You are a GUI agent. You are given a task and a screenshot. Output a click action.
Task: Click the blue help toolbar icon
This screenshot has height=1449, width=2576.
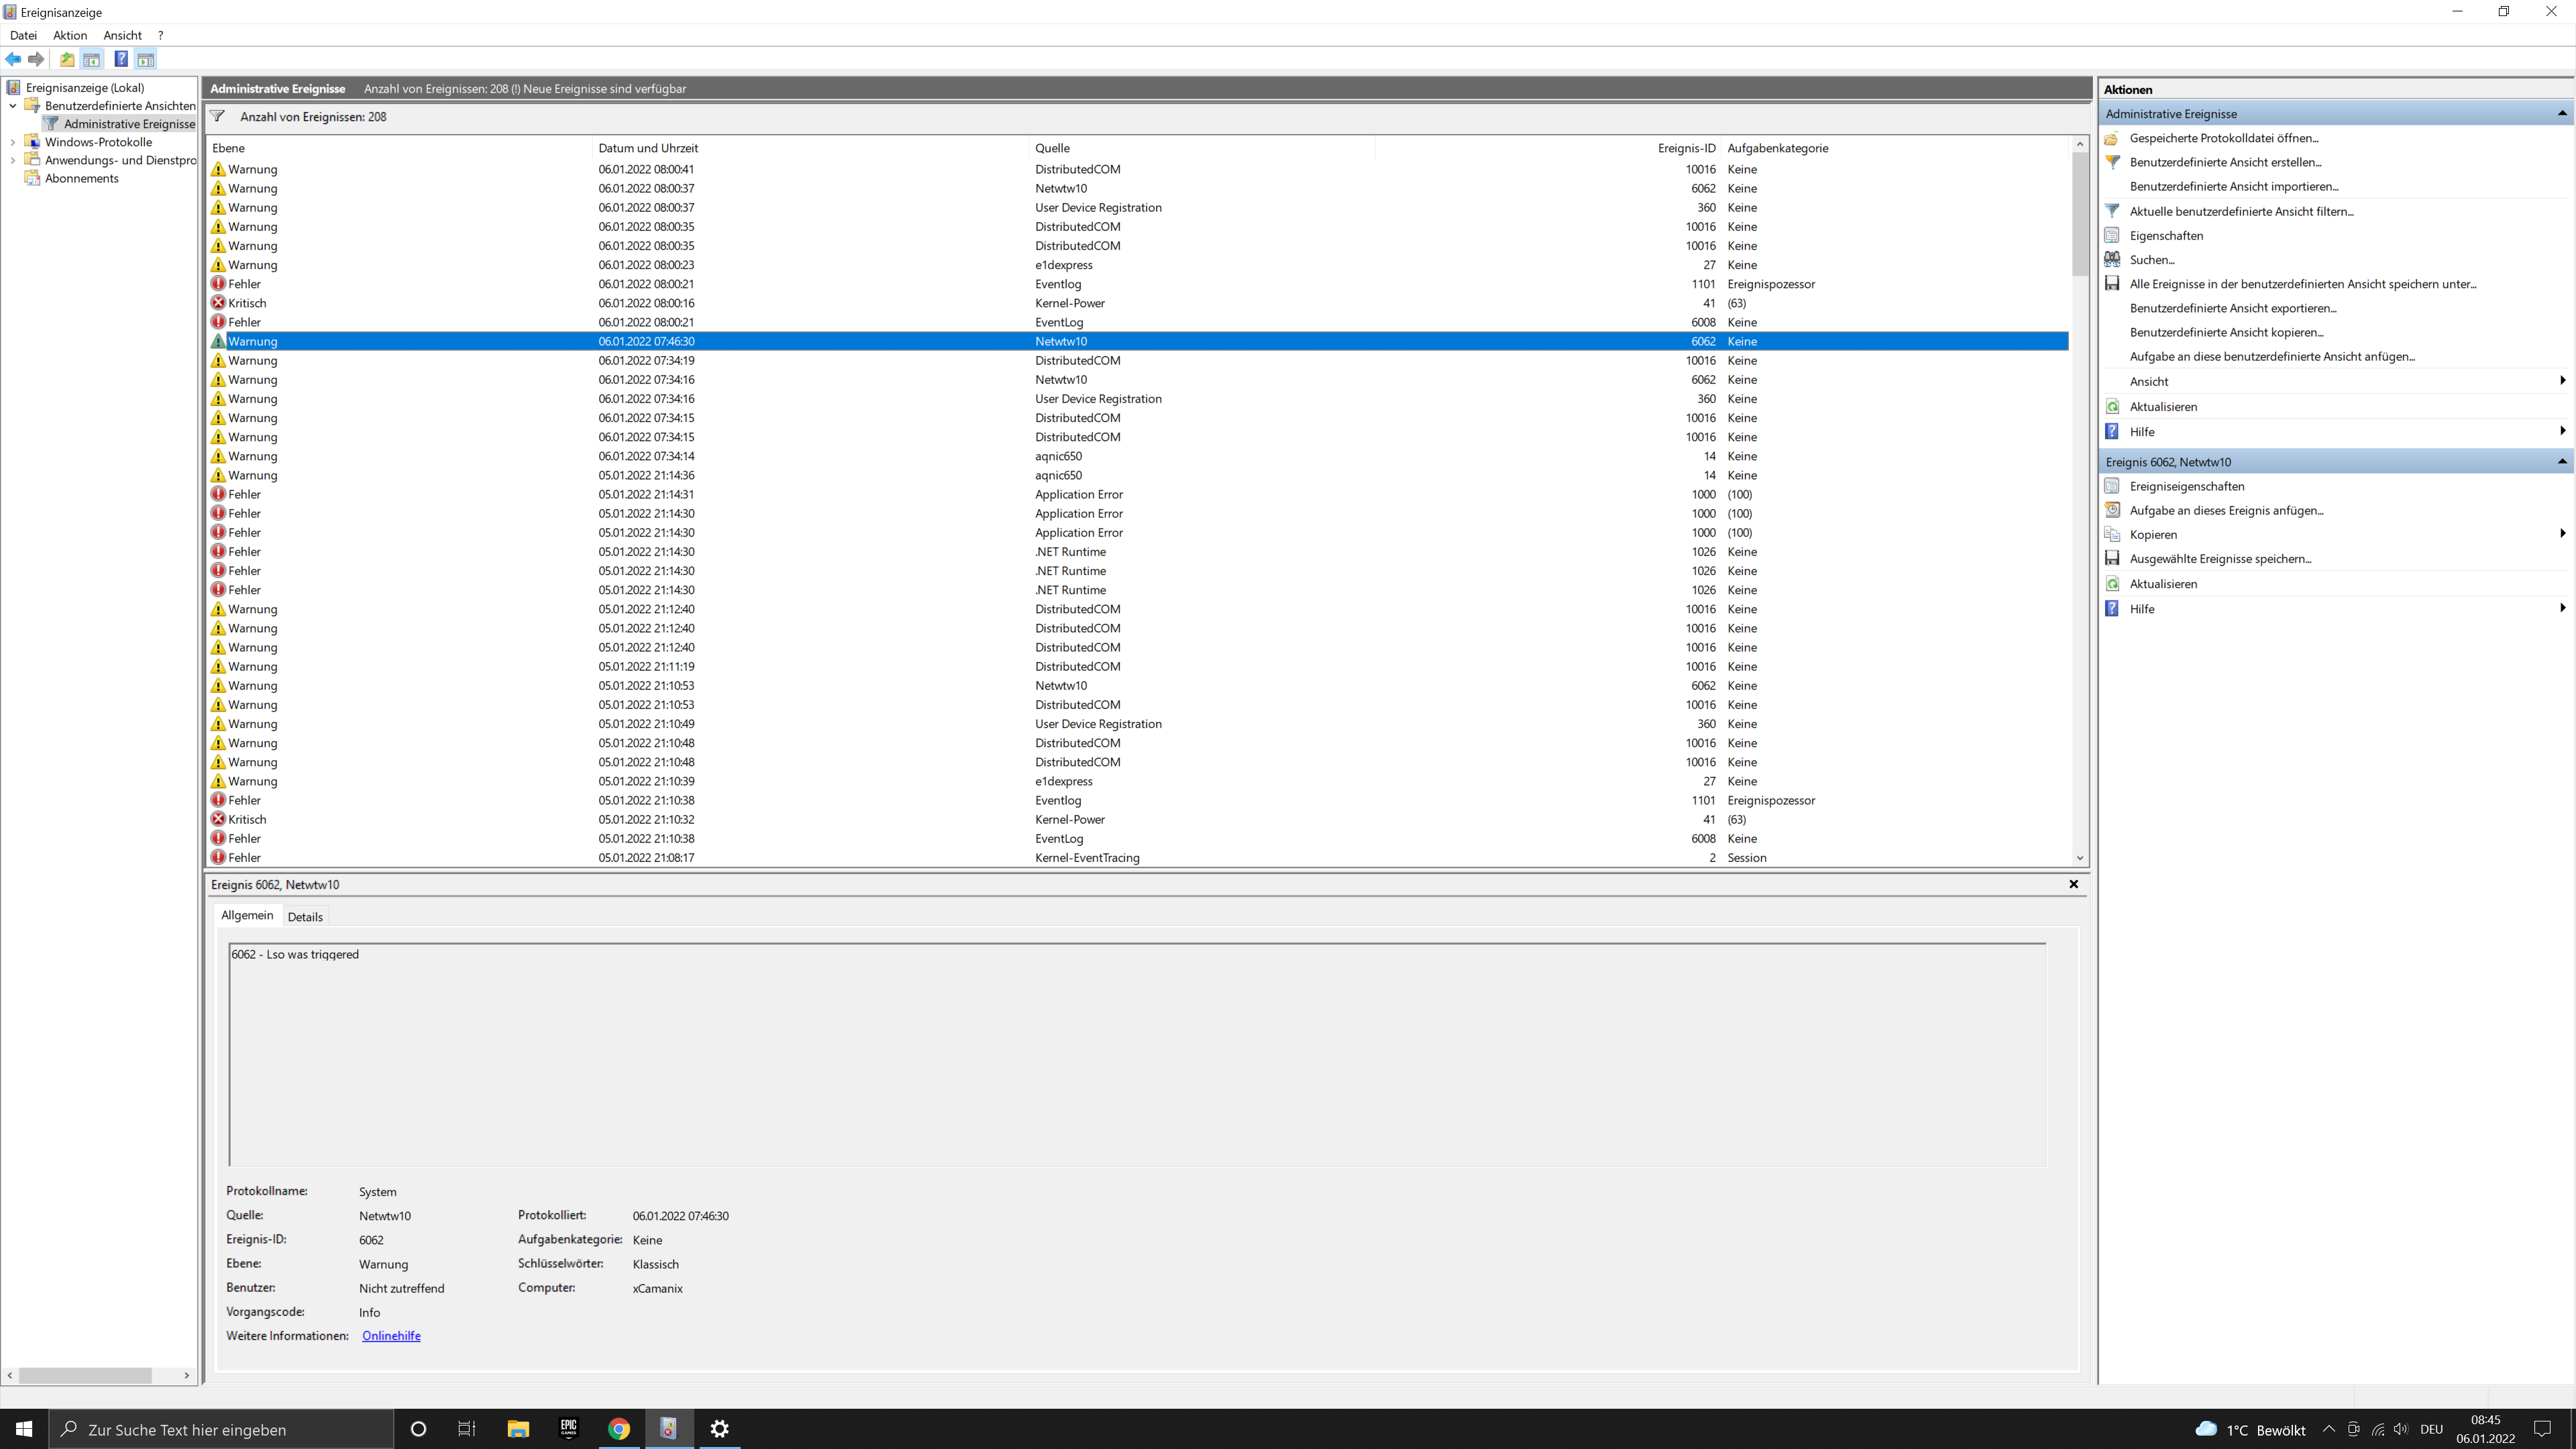tap(121, 60)
